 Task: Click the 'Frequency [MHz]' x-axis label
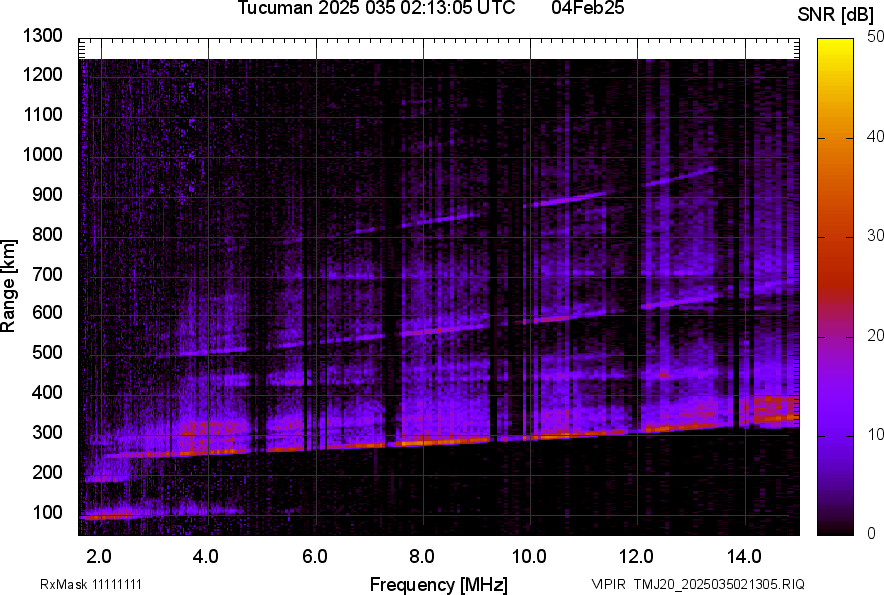438,584
